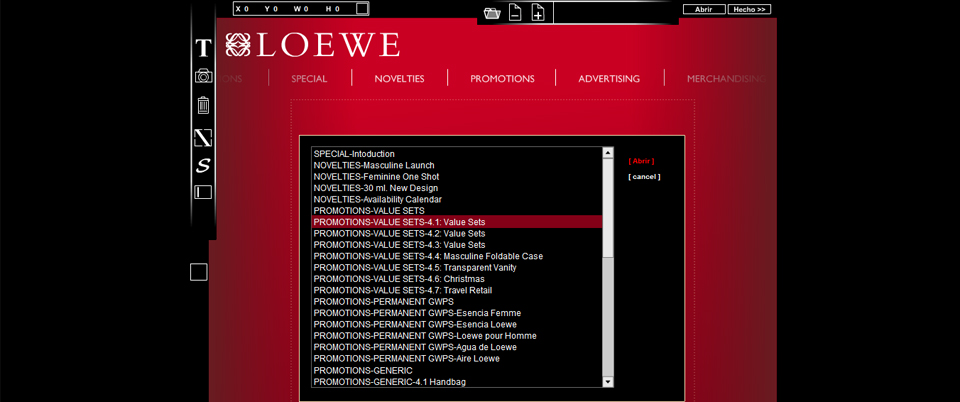
Task: Click the panel layout rectangle icon
Action: pos(203,192)
